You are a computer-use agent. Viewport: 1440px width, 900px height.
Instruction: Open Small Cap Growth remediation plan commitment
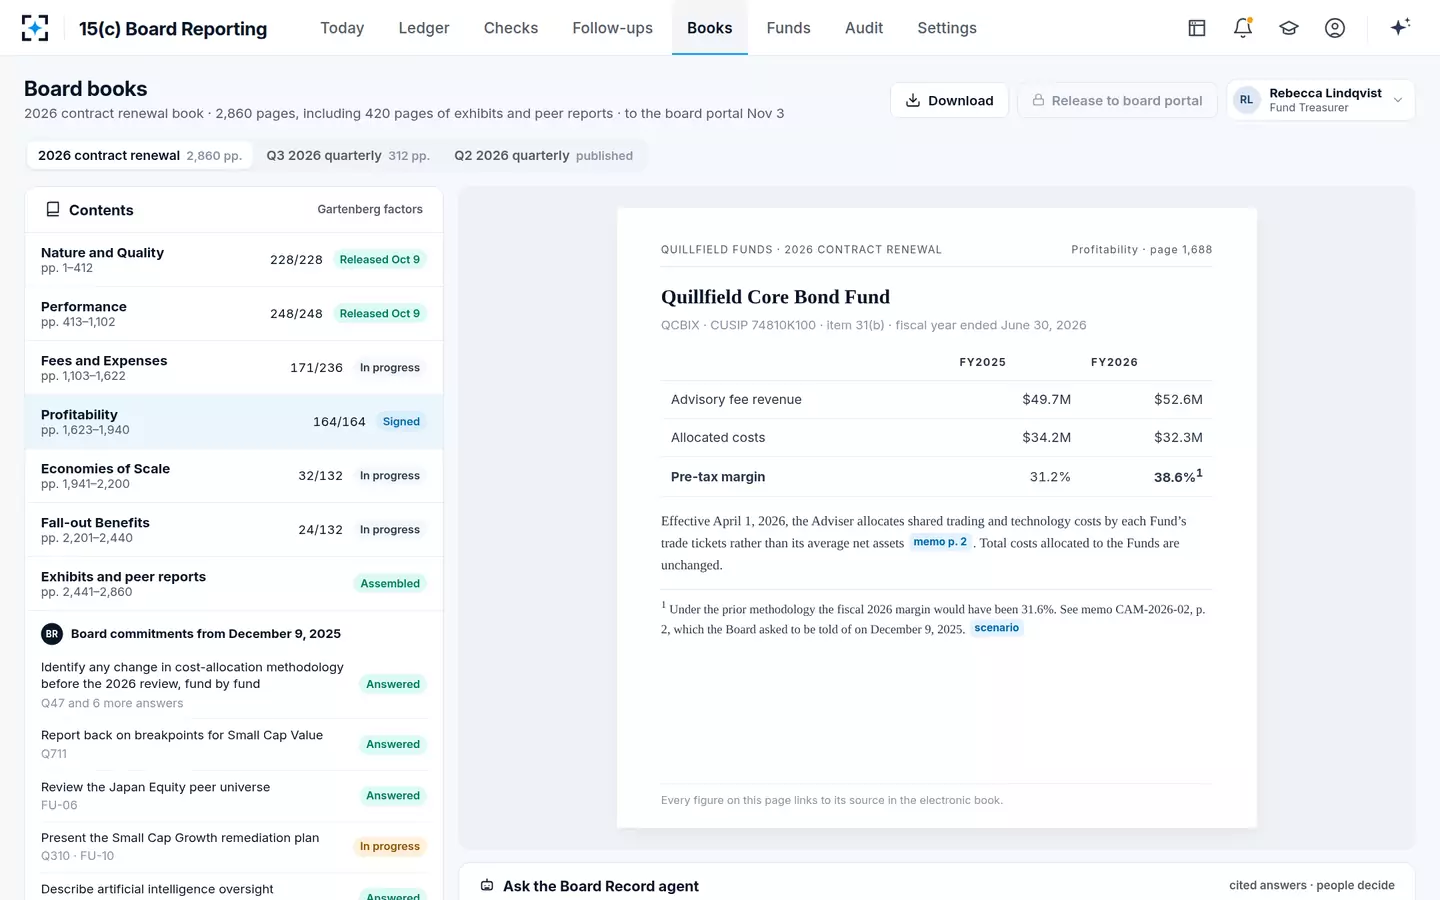234,847
